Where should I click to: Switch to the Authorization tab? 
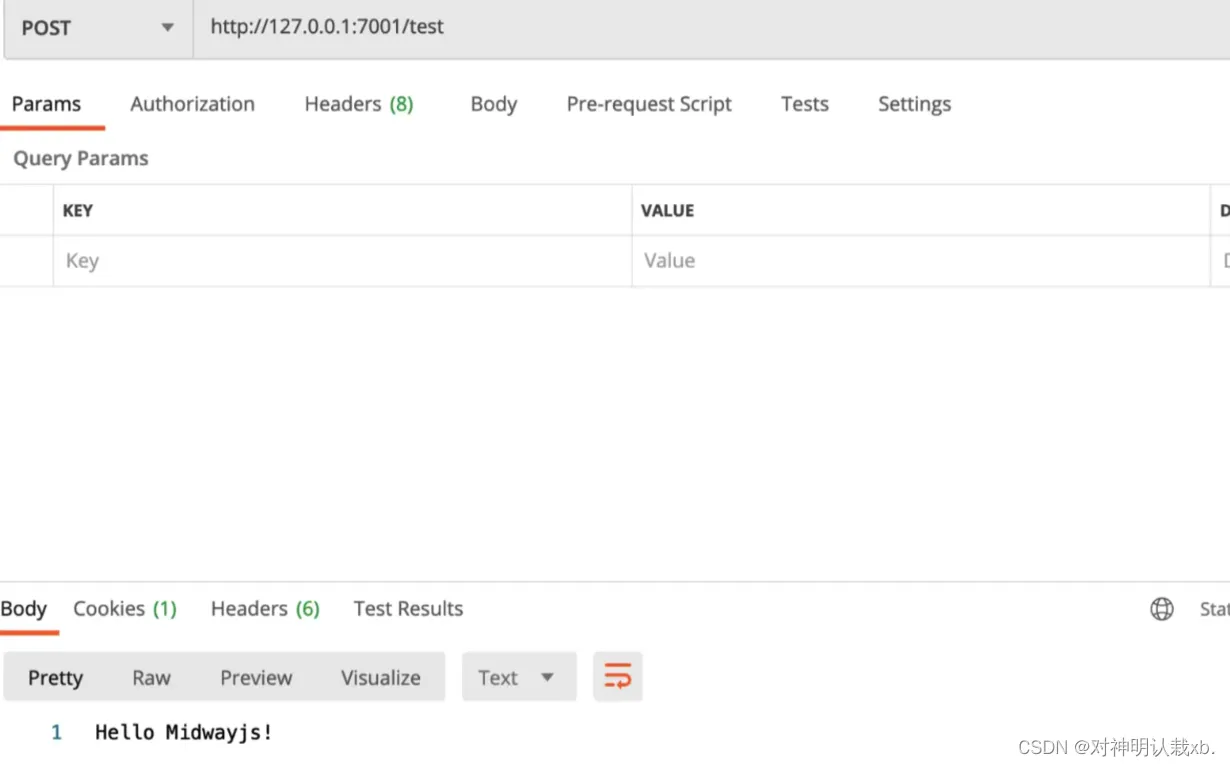pyautogui.click(x=192, y=104)
